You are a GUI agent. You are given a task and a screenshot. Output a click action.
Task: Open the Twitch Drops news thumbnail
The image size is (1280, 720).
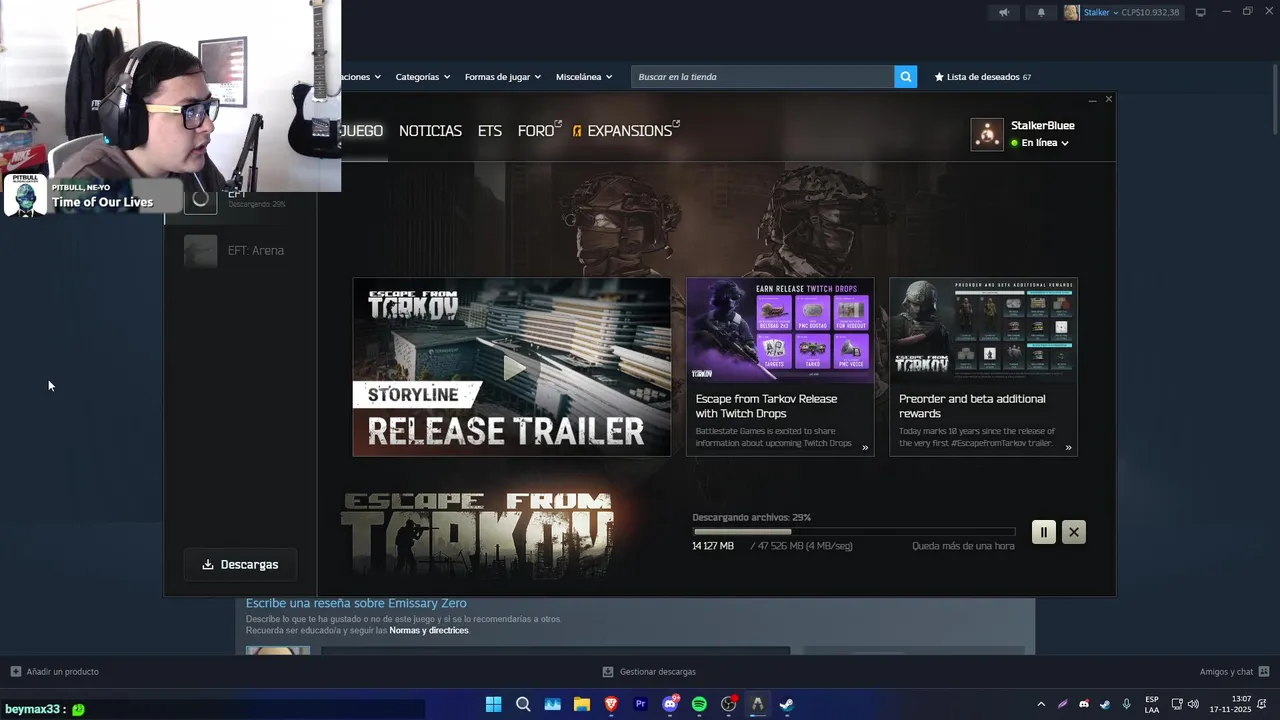point(780,330)
